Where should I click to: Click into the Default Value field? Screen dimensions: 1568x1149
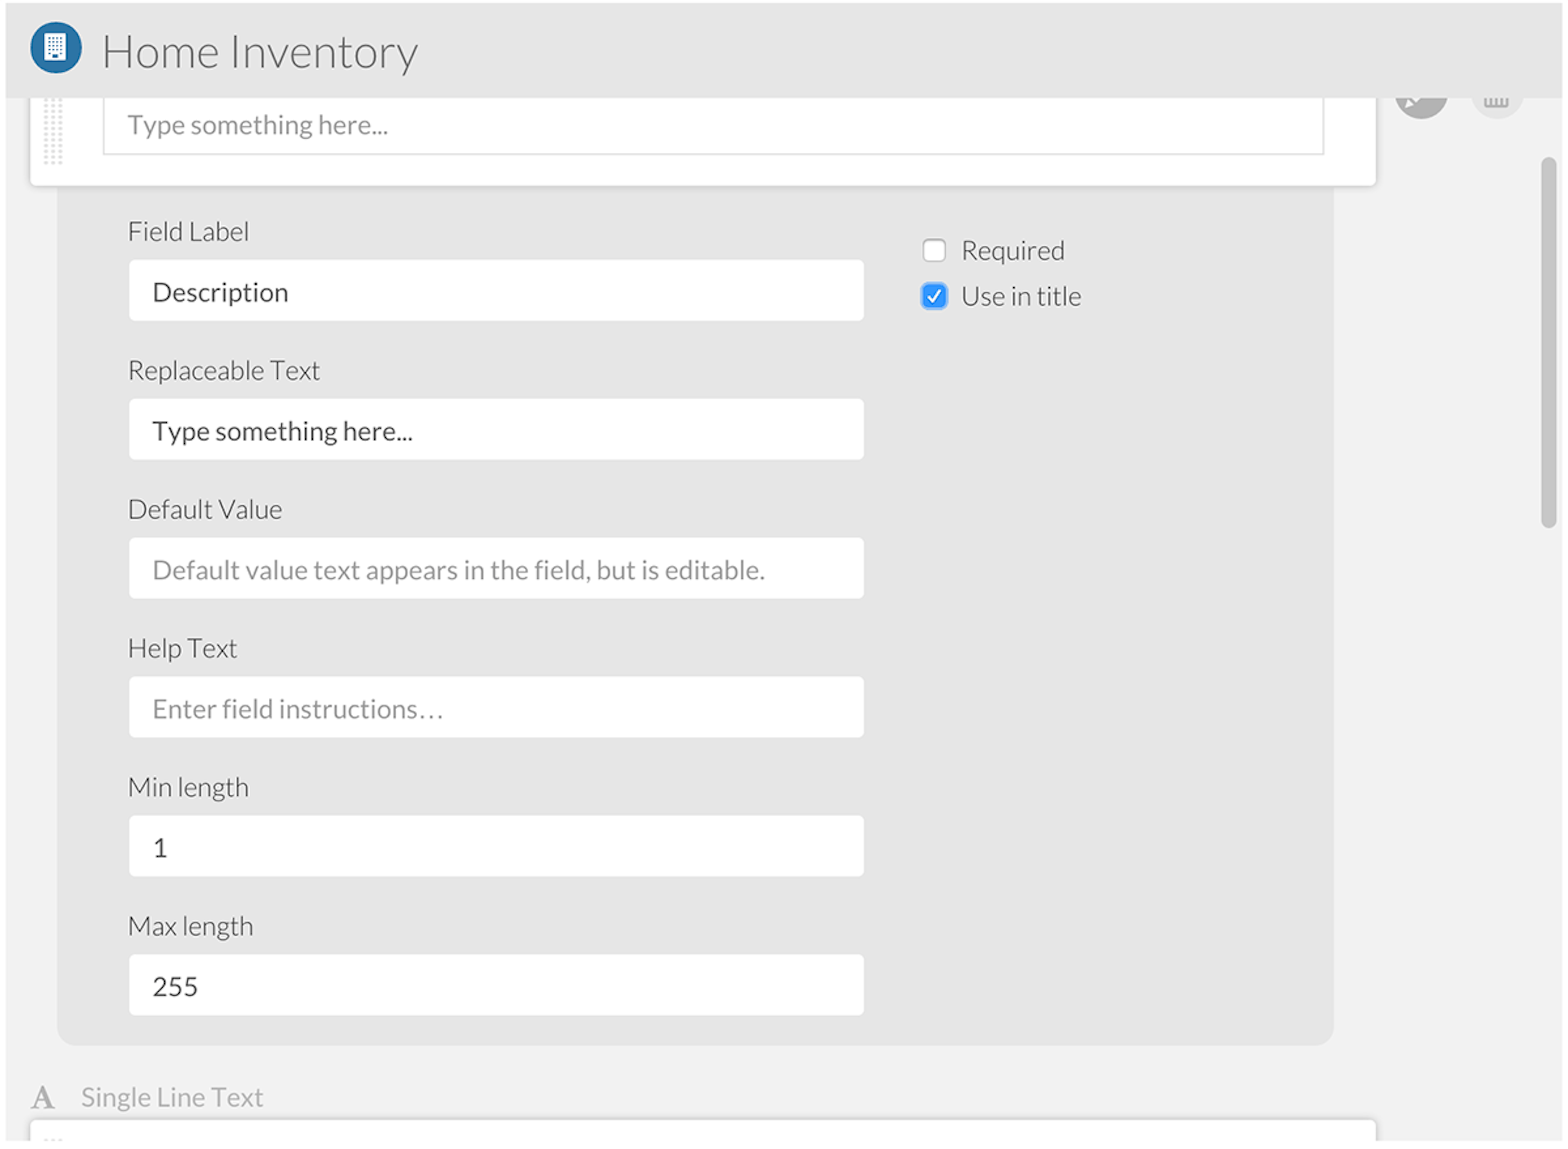[x=496, y=569]
